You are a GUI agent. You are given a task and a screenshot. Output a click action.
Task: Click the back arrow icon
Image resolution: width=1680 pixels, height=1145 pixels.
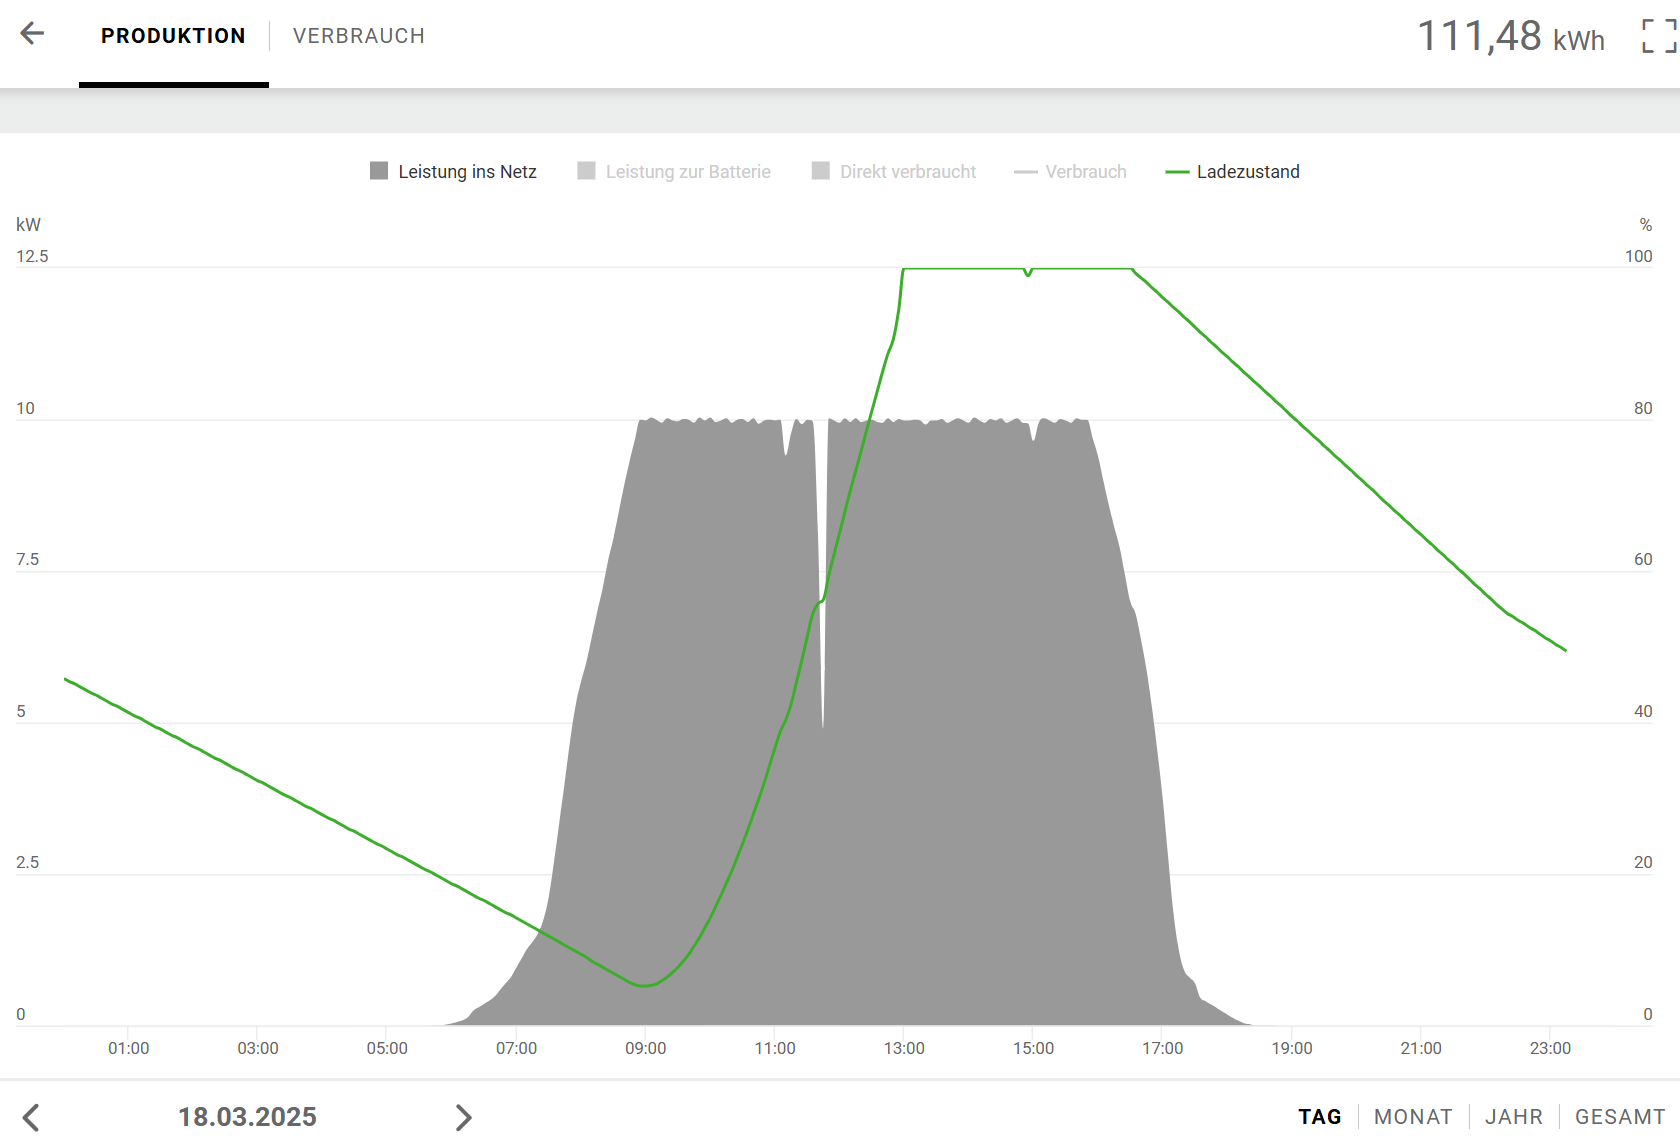32,34
